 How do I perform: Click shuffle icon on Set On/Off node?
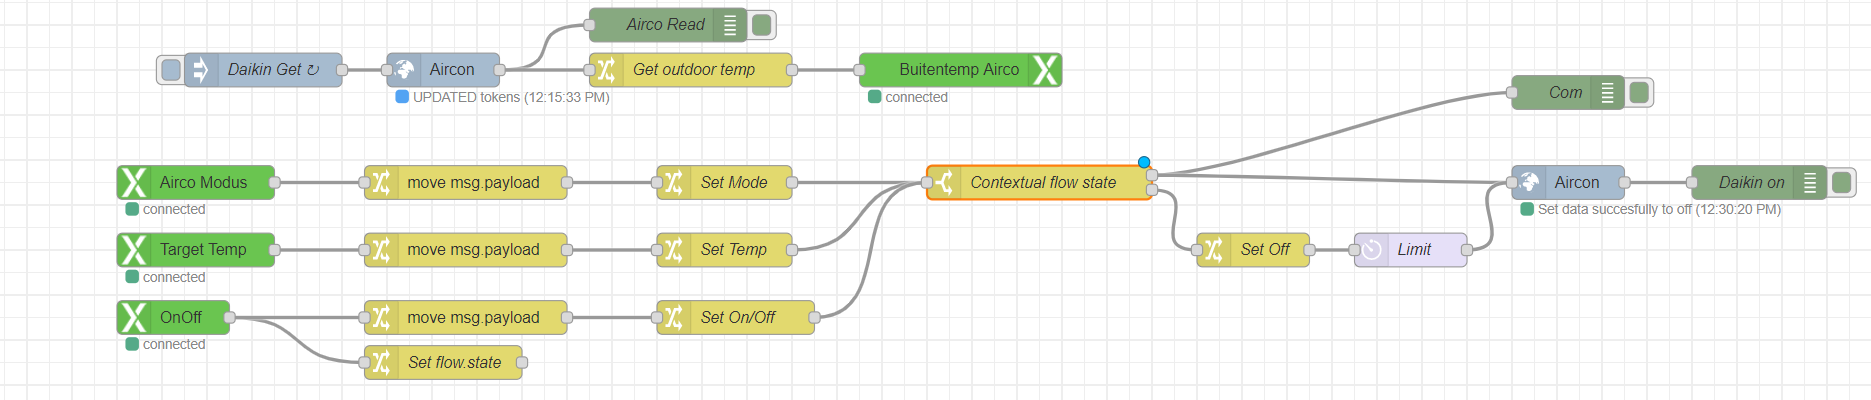673,318
